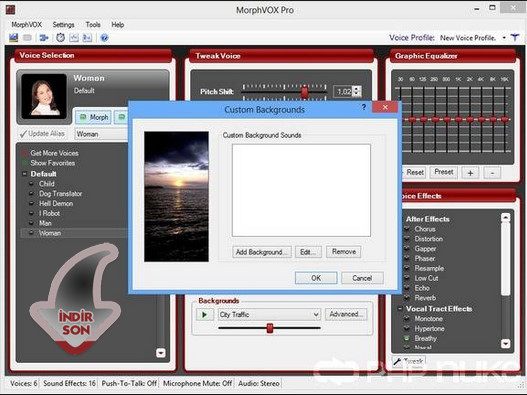Viewport: 527px width, 395px height.
Task: Click the background volume slider handle
Action: (270, 328)
